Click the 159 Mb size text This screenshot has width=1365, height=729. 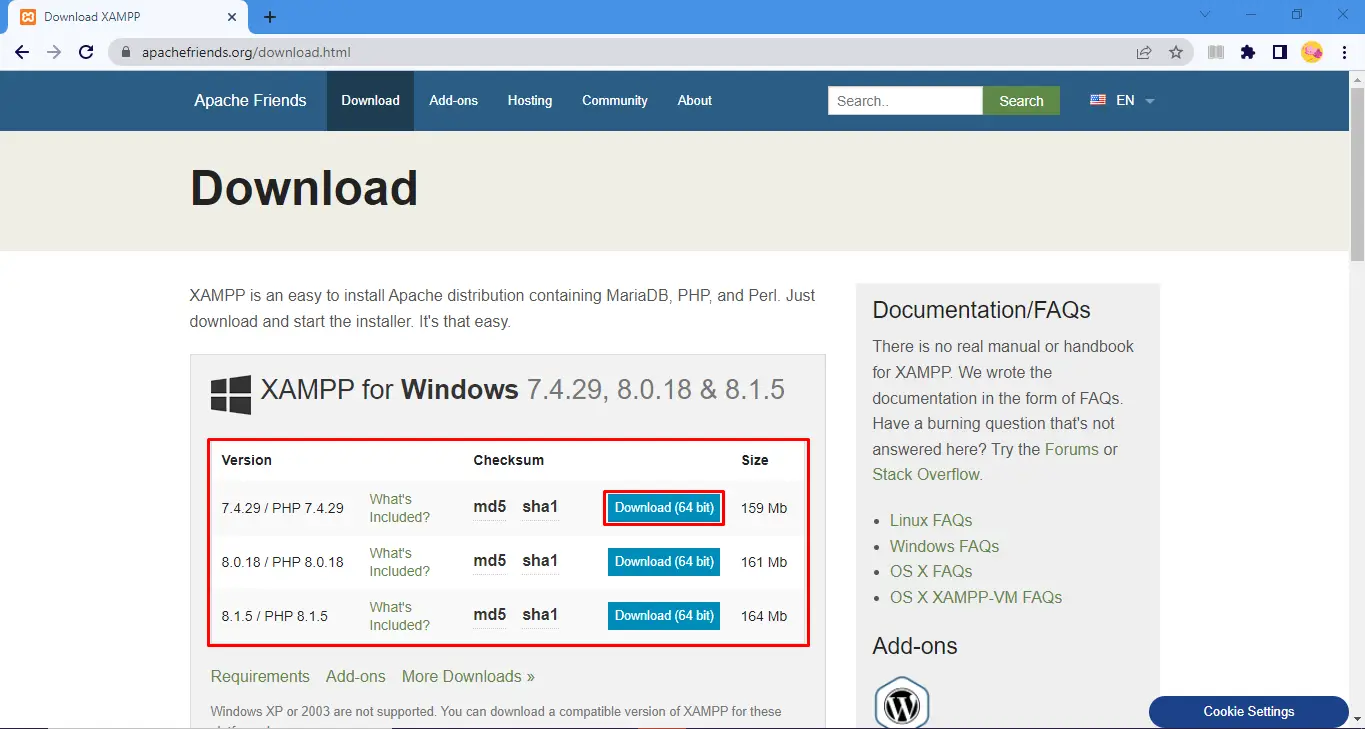[x=764, y=508]
